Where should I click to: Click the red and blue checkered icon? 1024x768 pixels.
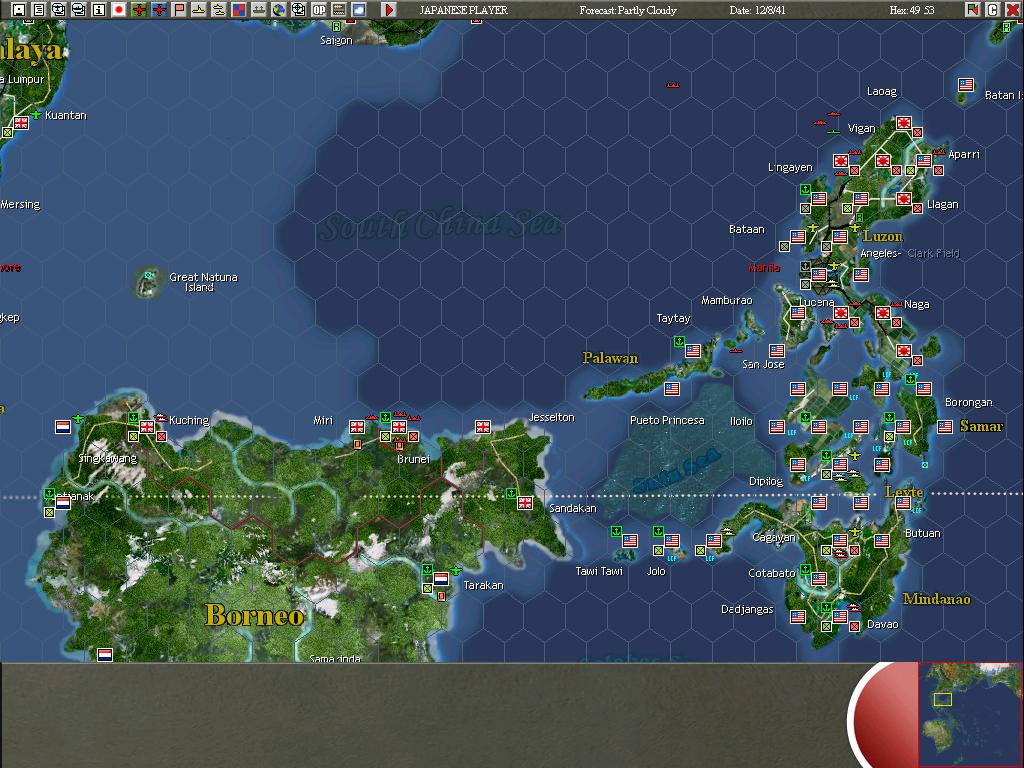[x=239, y=10]
